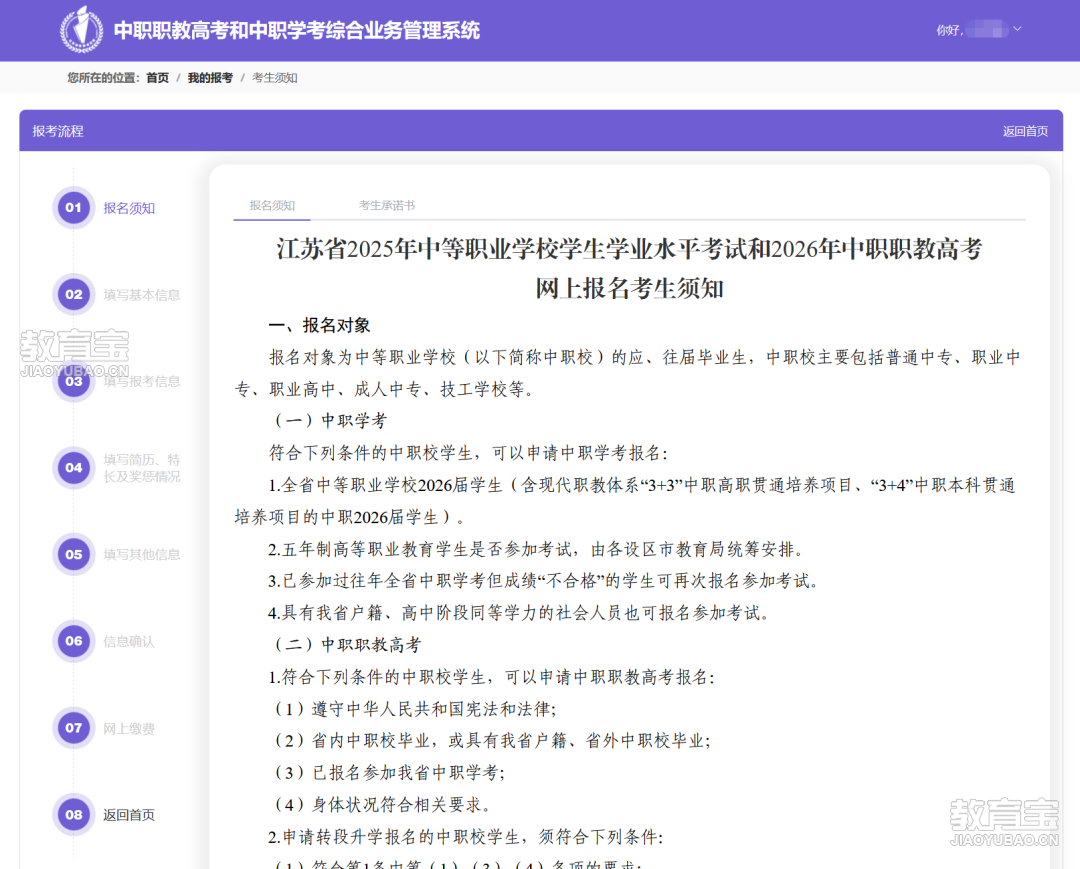Select step 05 circle icon

(74, 554)
